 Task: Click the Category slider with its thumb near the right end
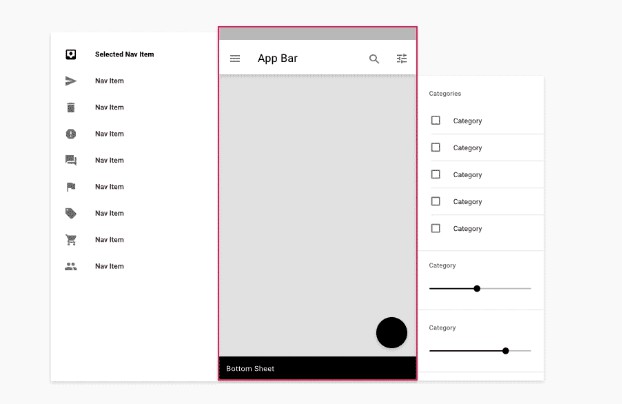[480, 351]
